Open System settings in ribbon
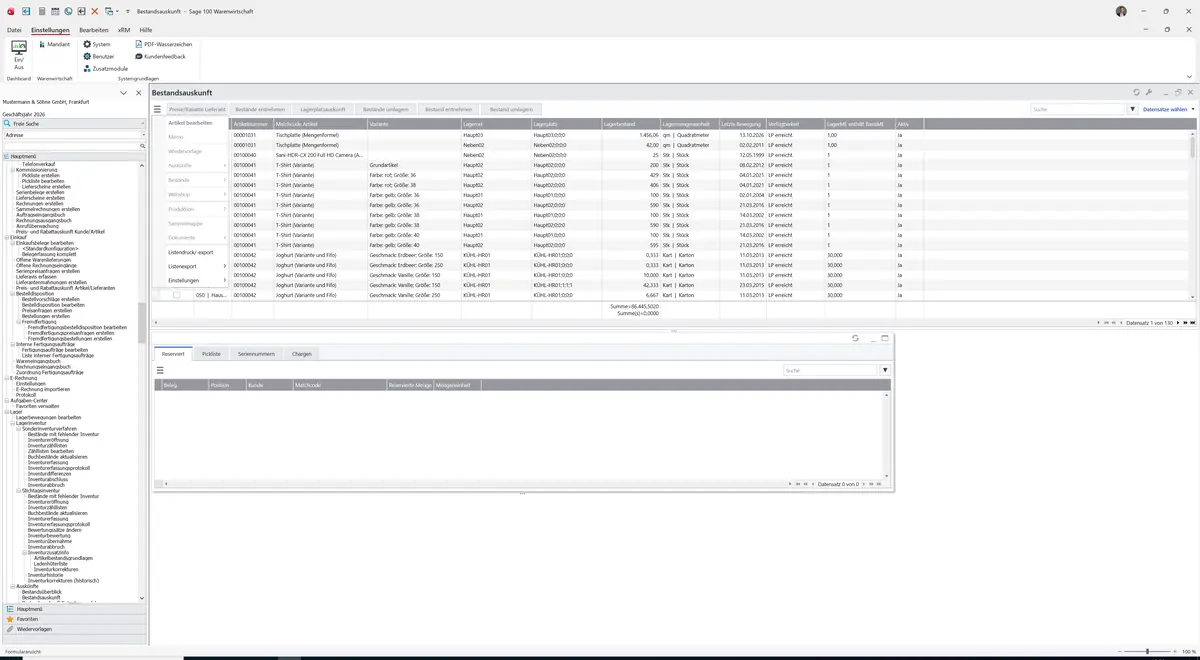The height and width of the screenshot is (660, 1200). click(x=97, y=44)
